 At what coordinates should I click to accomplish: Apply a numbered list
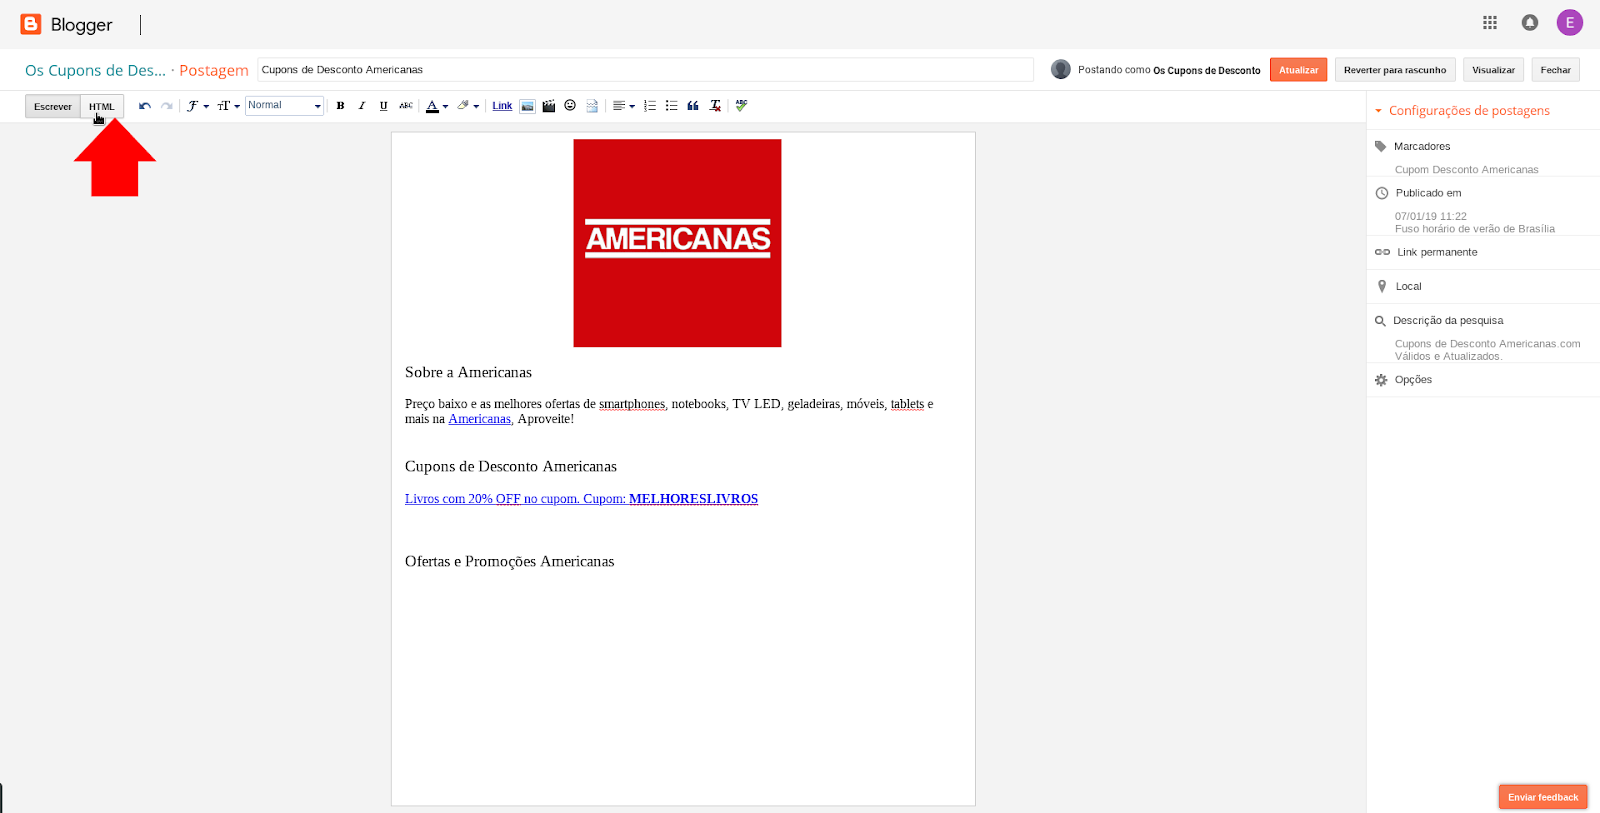(650, 106)
